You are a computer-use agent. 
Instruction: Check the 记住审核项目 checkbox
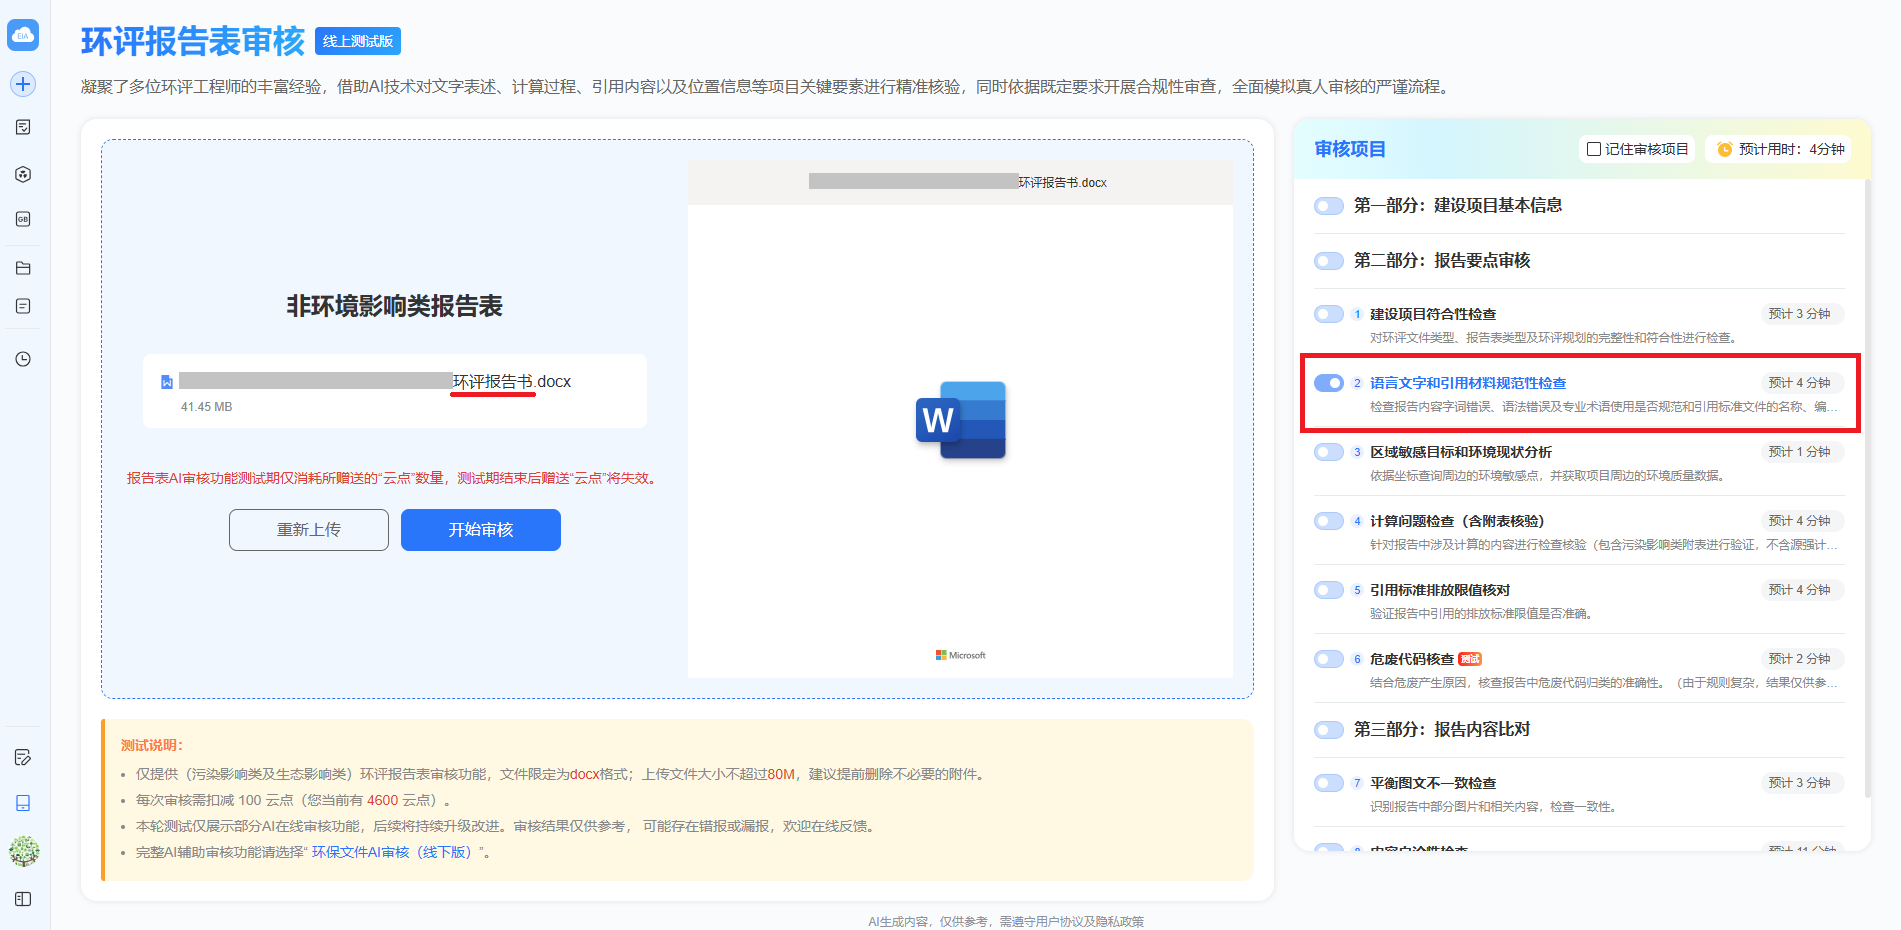[x=1594, y=149]
